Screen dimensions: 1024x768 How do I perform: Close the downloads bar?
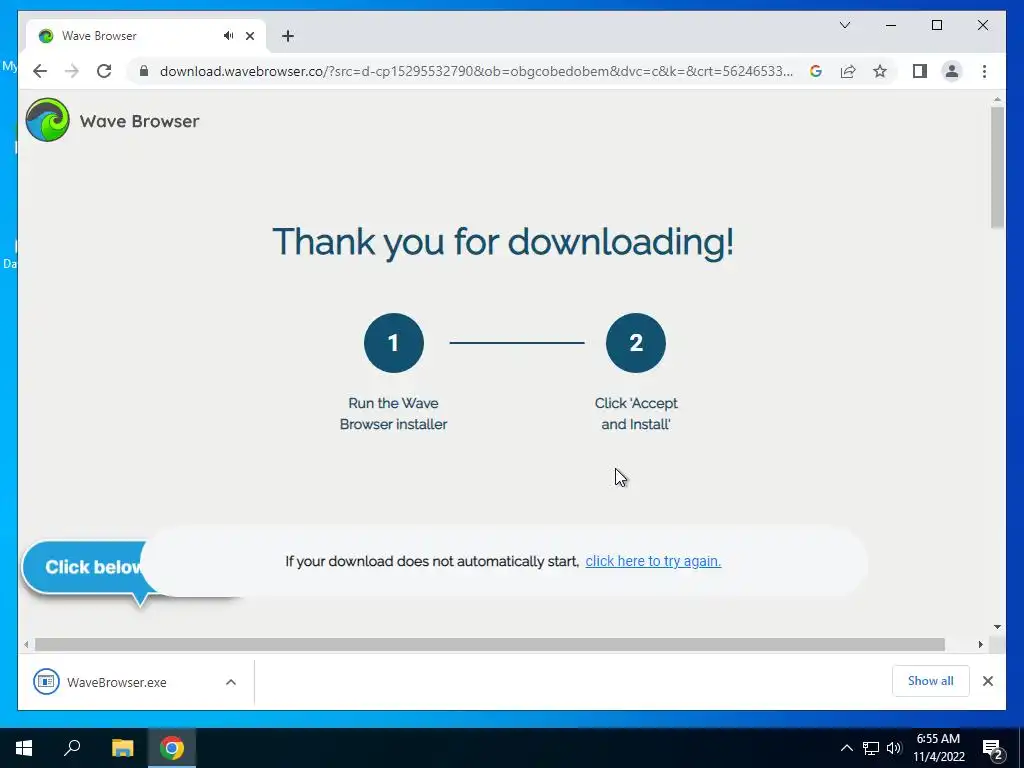click(x=987, y=681)
